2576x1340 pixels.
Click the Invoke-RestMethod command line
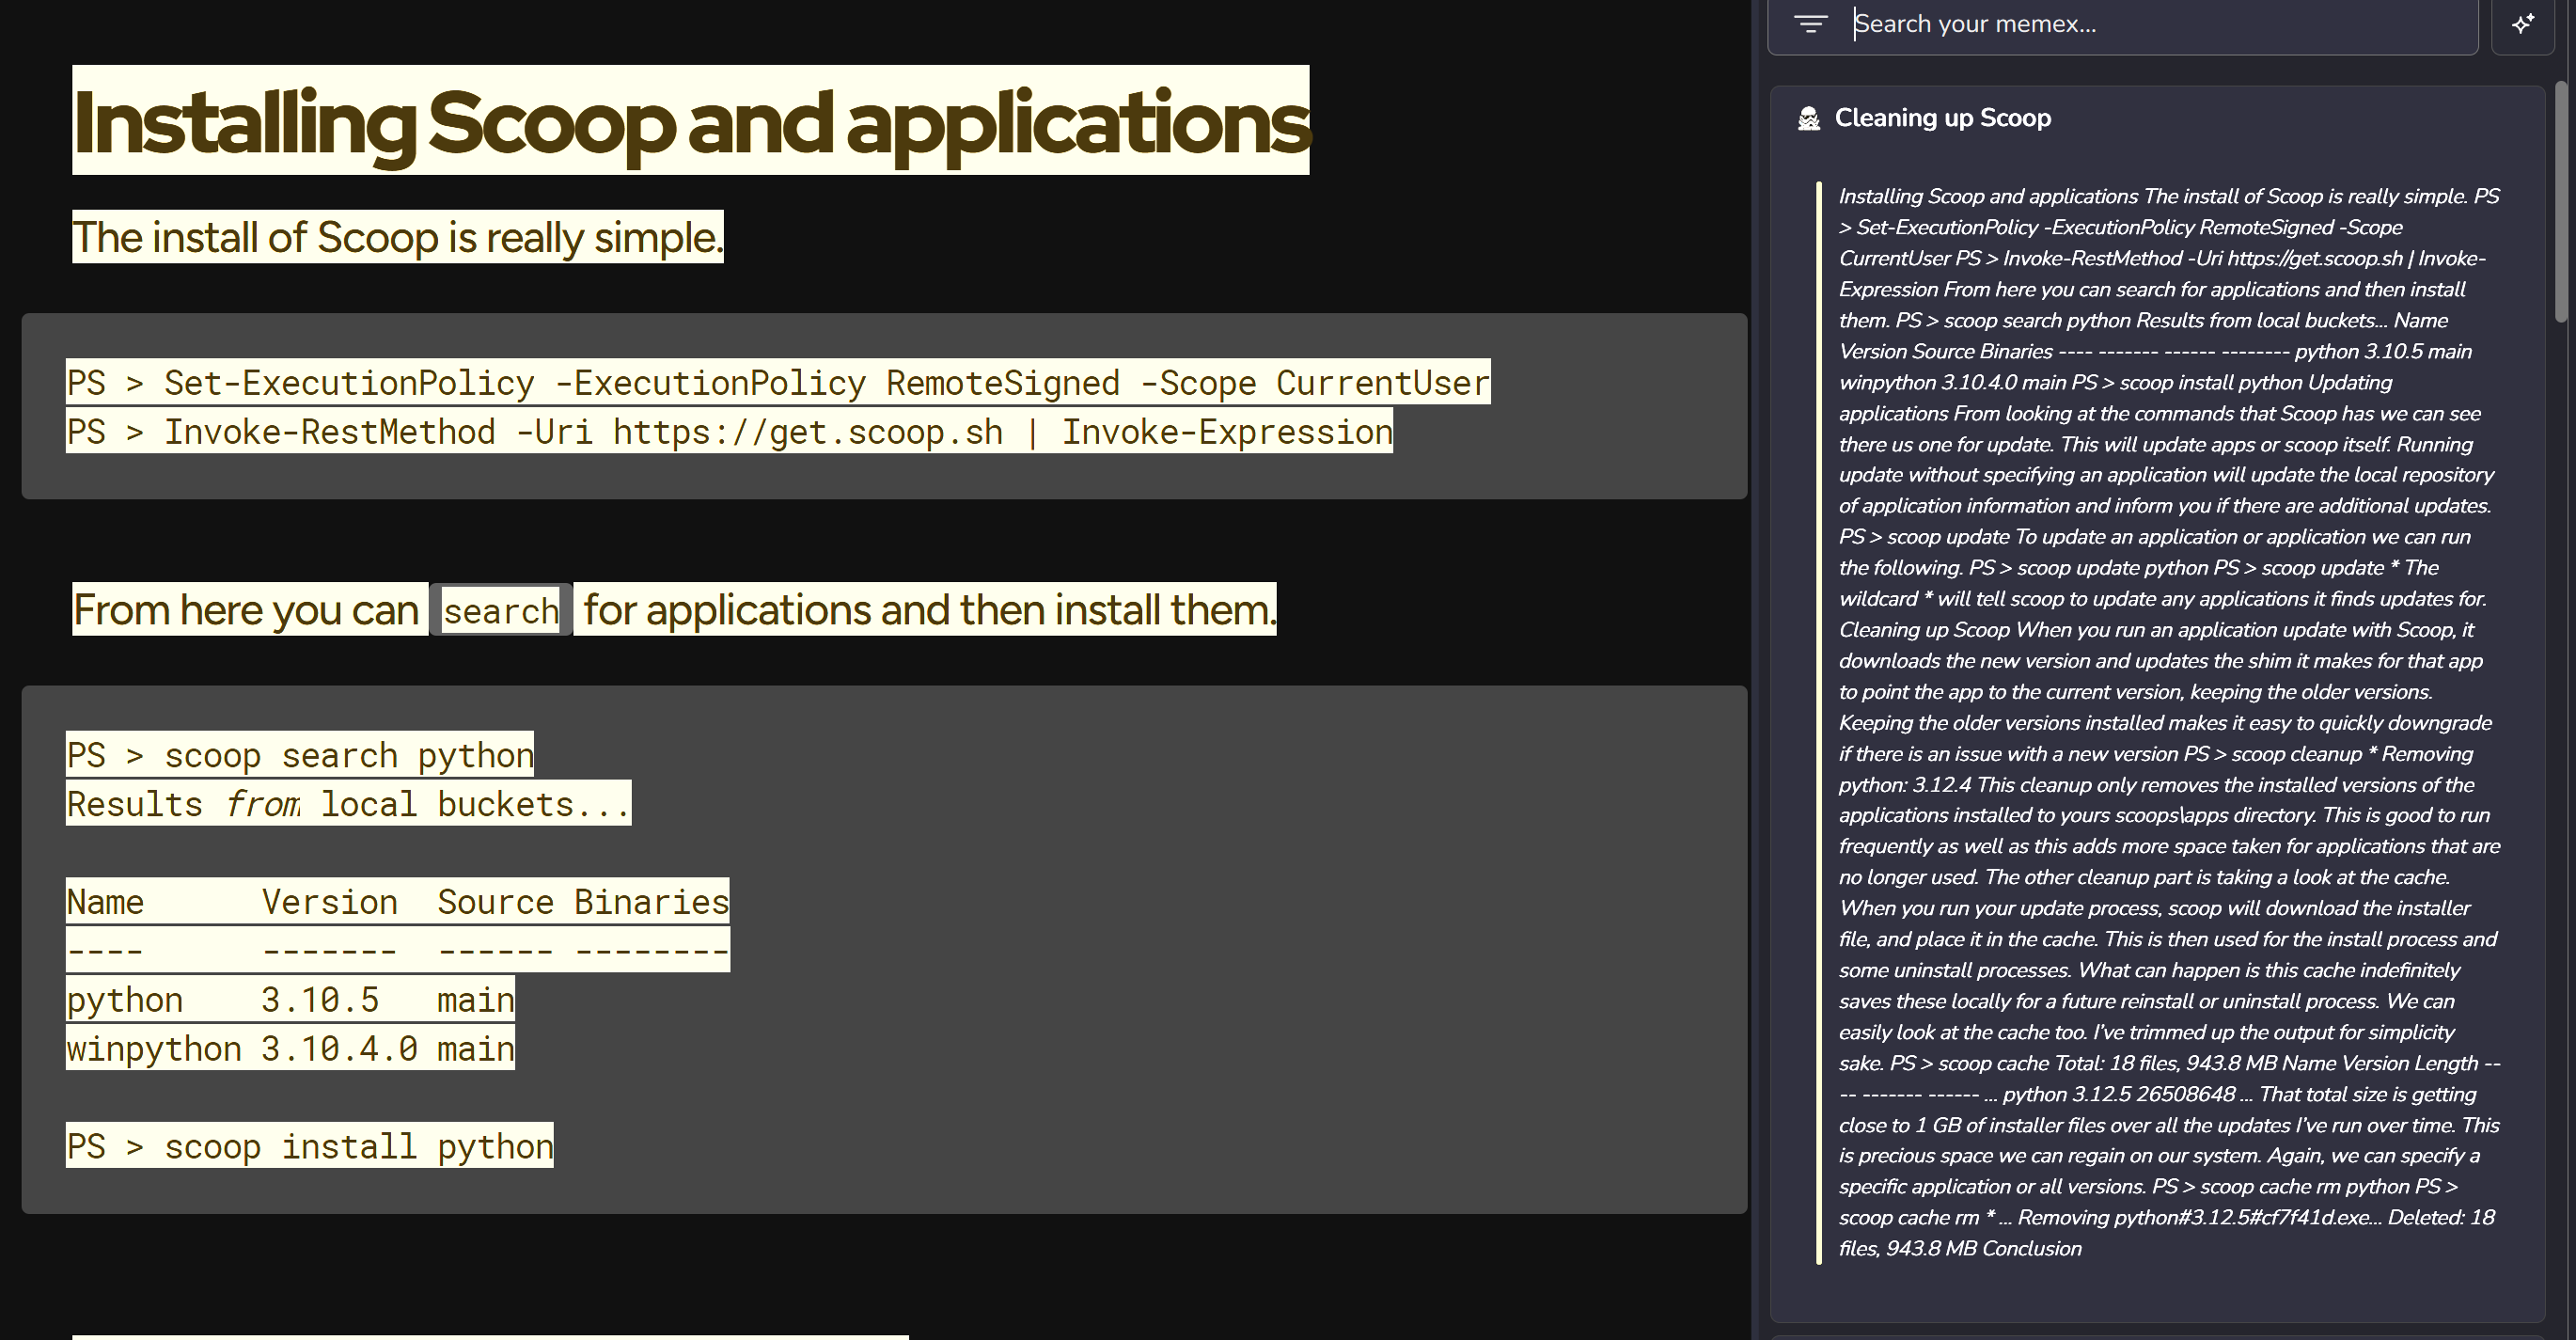pos(729,431)
